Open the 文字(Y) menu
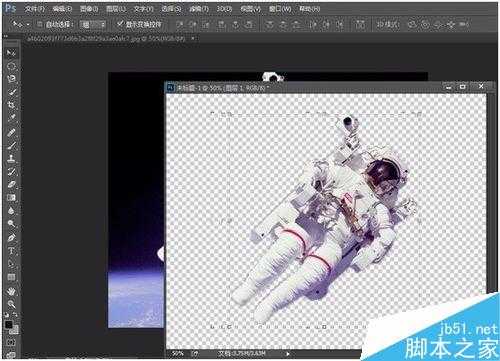The height and width of the screenshot is (361, 500). click(x=143, y=9)
